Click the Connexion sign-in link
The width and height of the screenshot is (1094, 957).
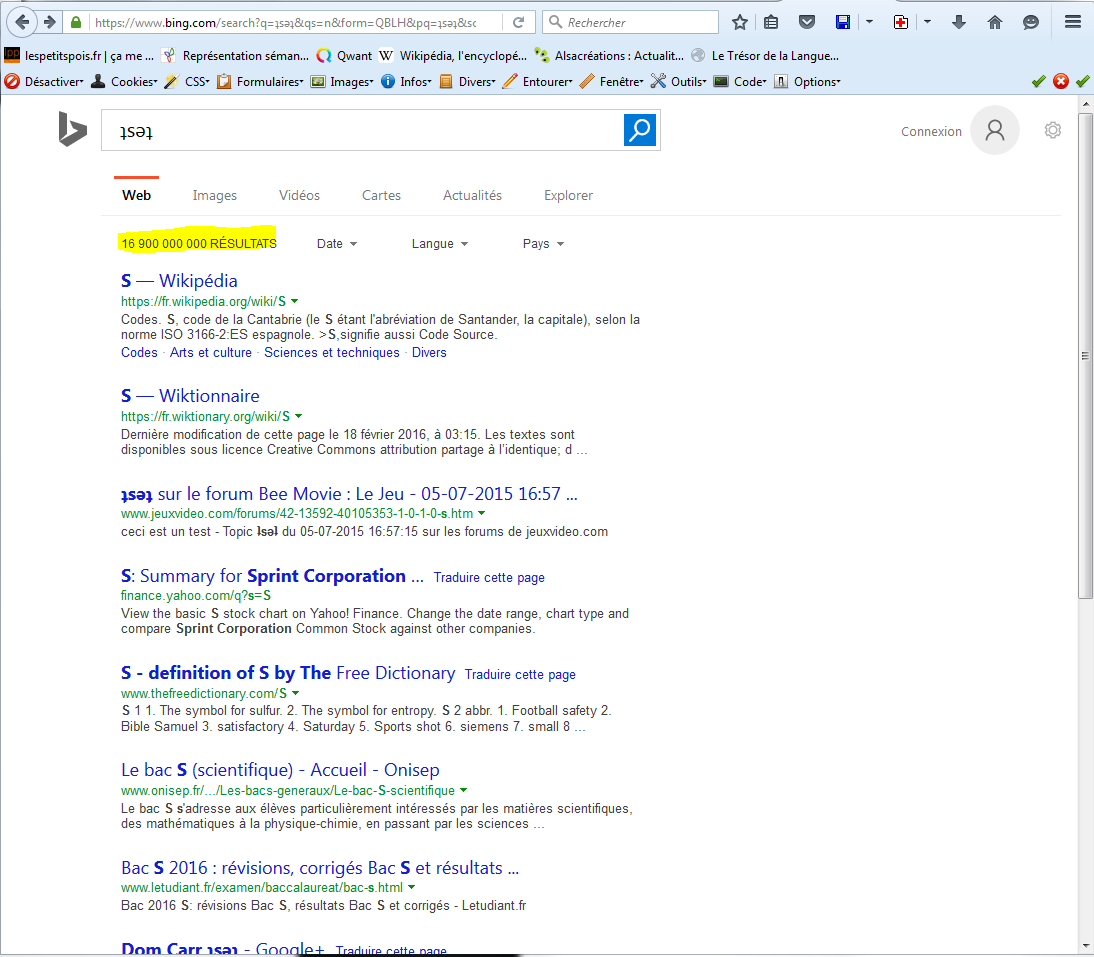click(x=931, y=132)
